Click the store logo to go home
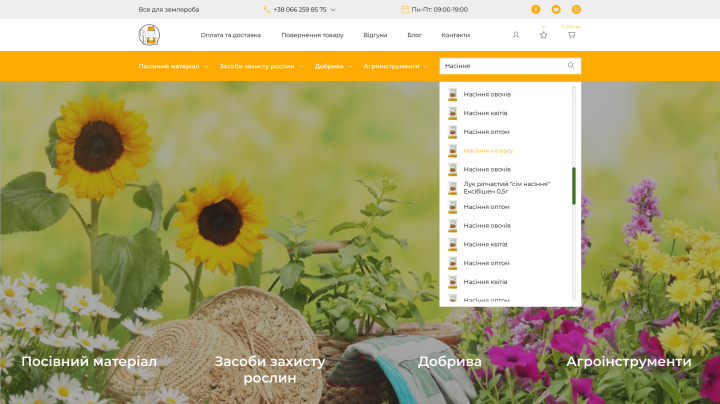Image resolution: width=720 pixels, height=404 pixels. click(149, 35)
